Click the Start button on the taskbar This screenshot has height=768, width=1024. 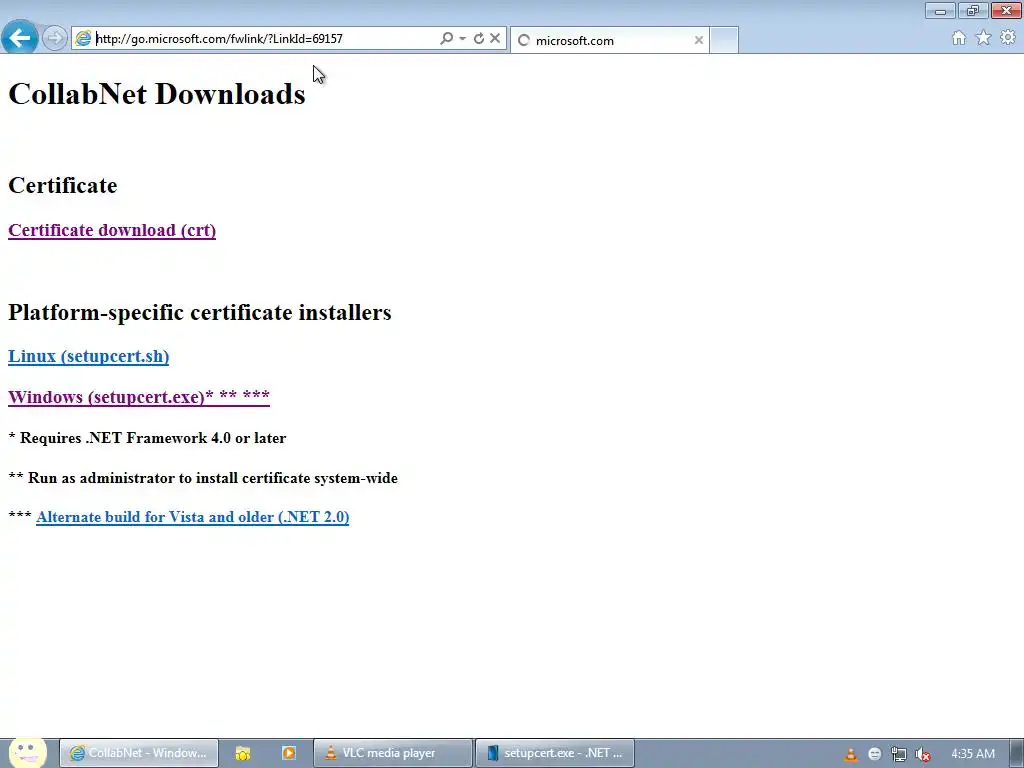27,753
